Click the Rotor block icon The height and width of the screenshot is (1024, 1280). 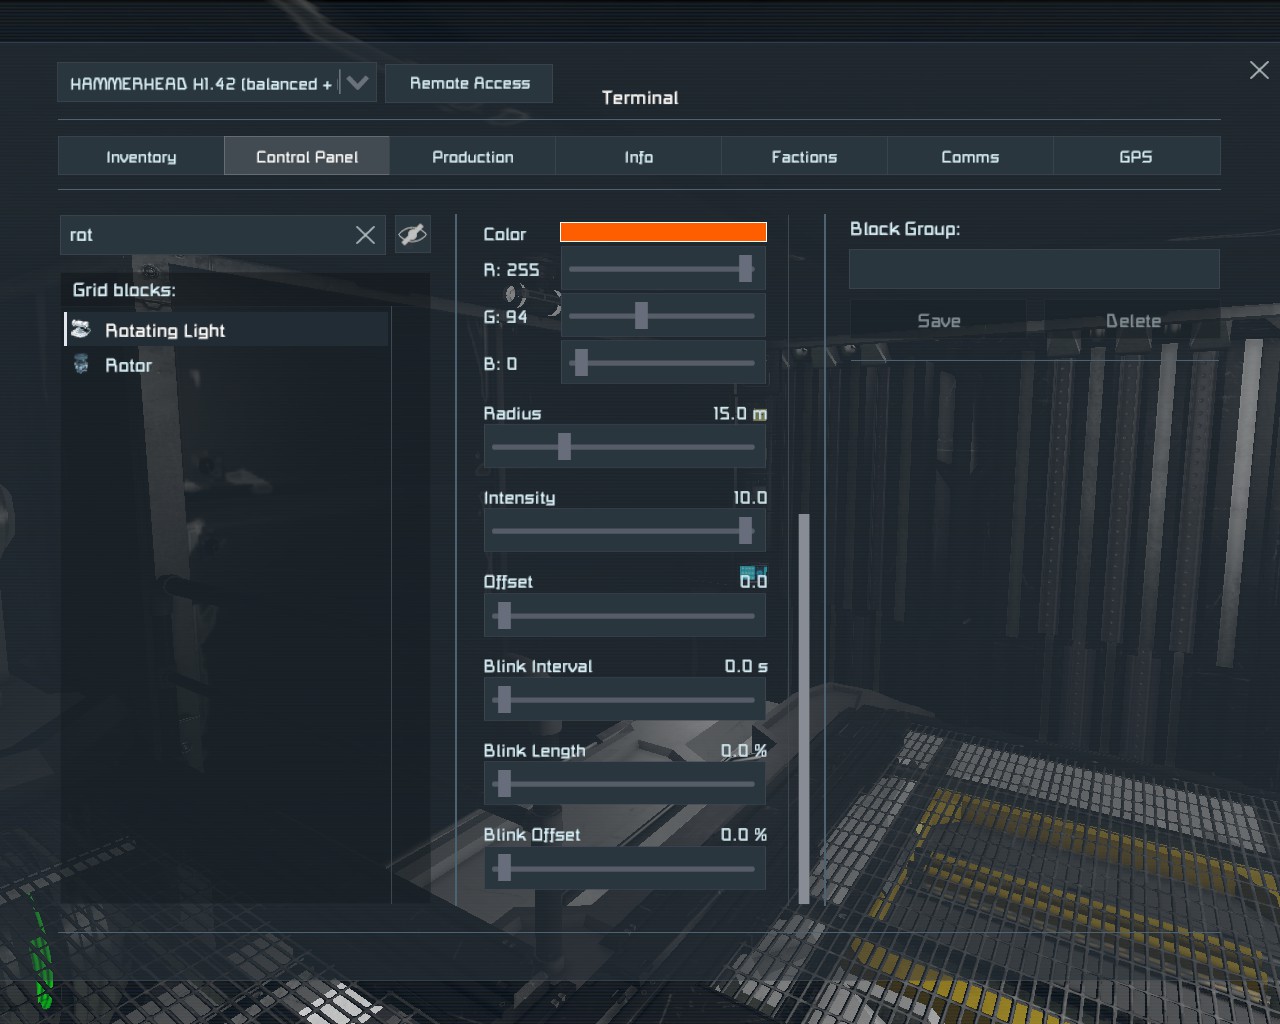click(81, 365)
